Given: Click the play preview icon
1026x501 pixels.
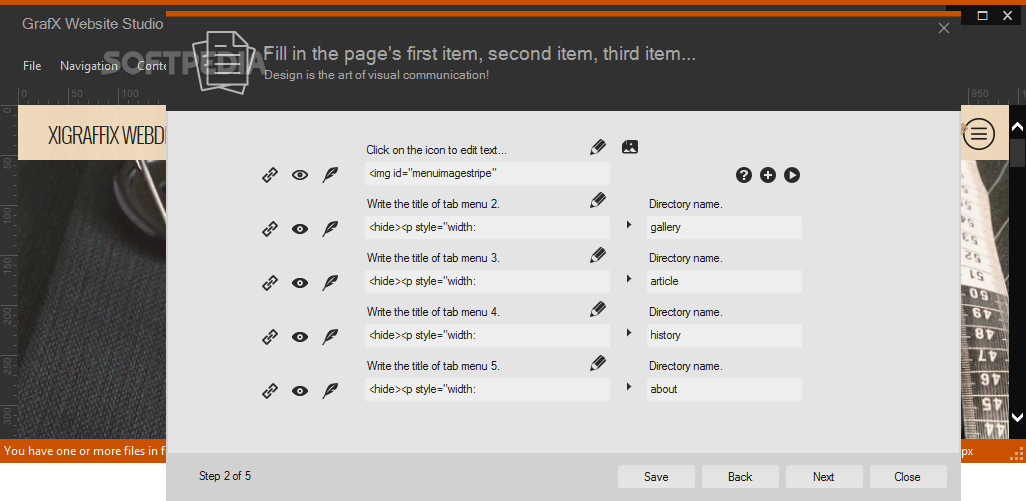Looking at the screenshot, I should click(x=792, y=175).
